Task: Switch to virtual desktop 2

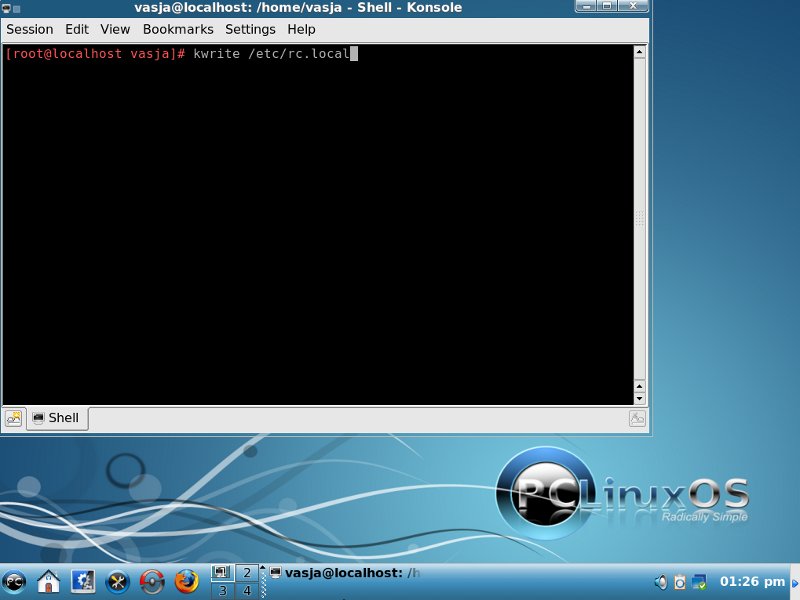Action: click(x=246, y=573)
